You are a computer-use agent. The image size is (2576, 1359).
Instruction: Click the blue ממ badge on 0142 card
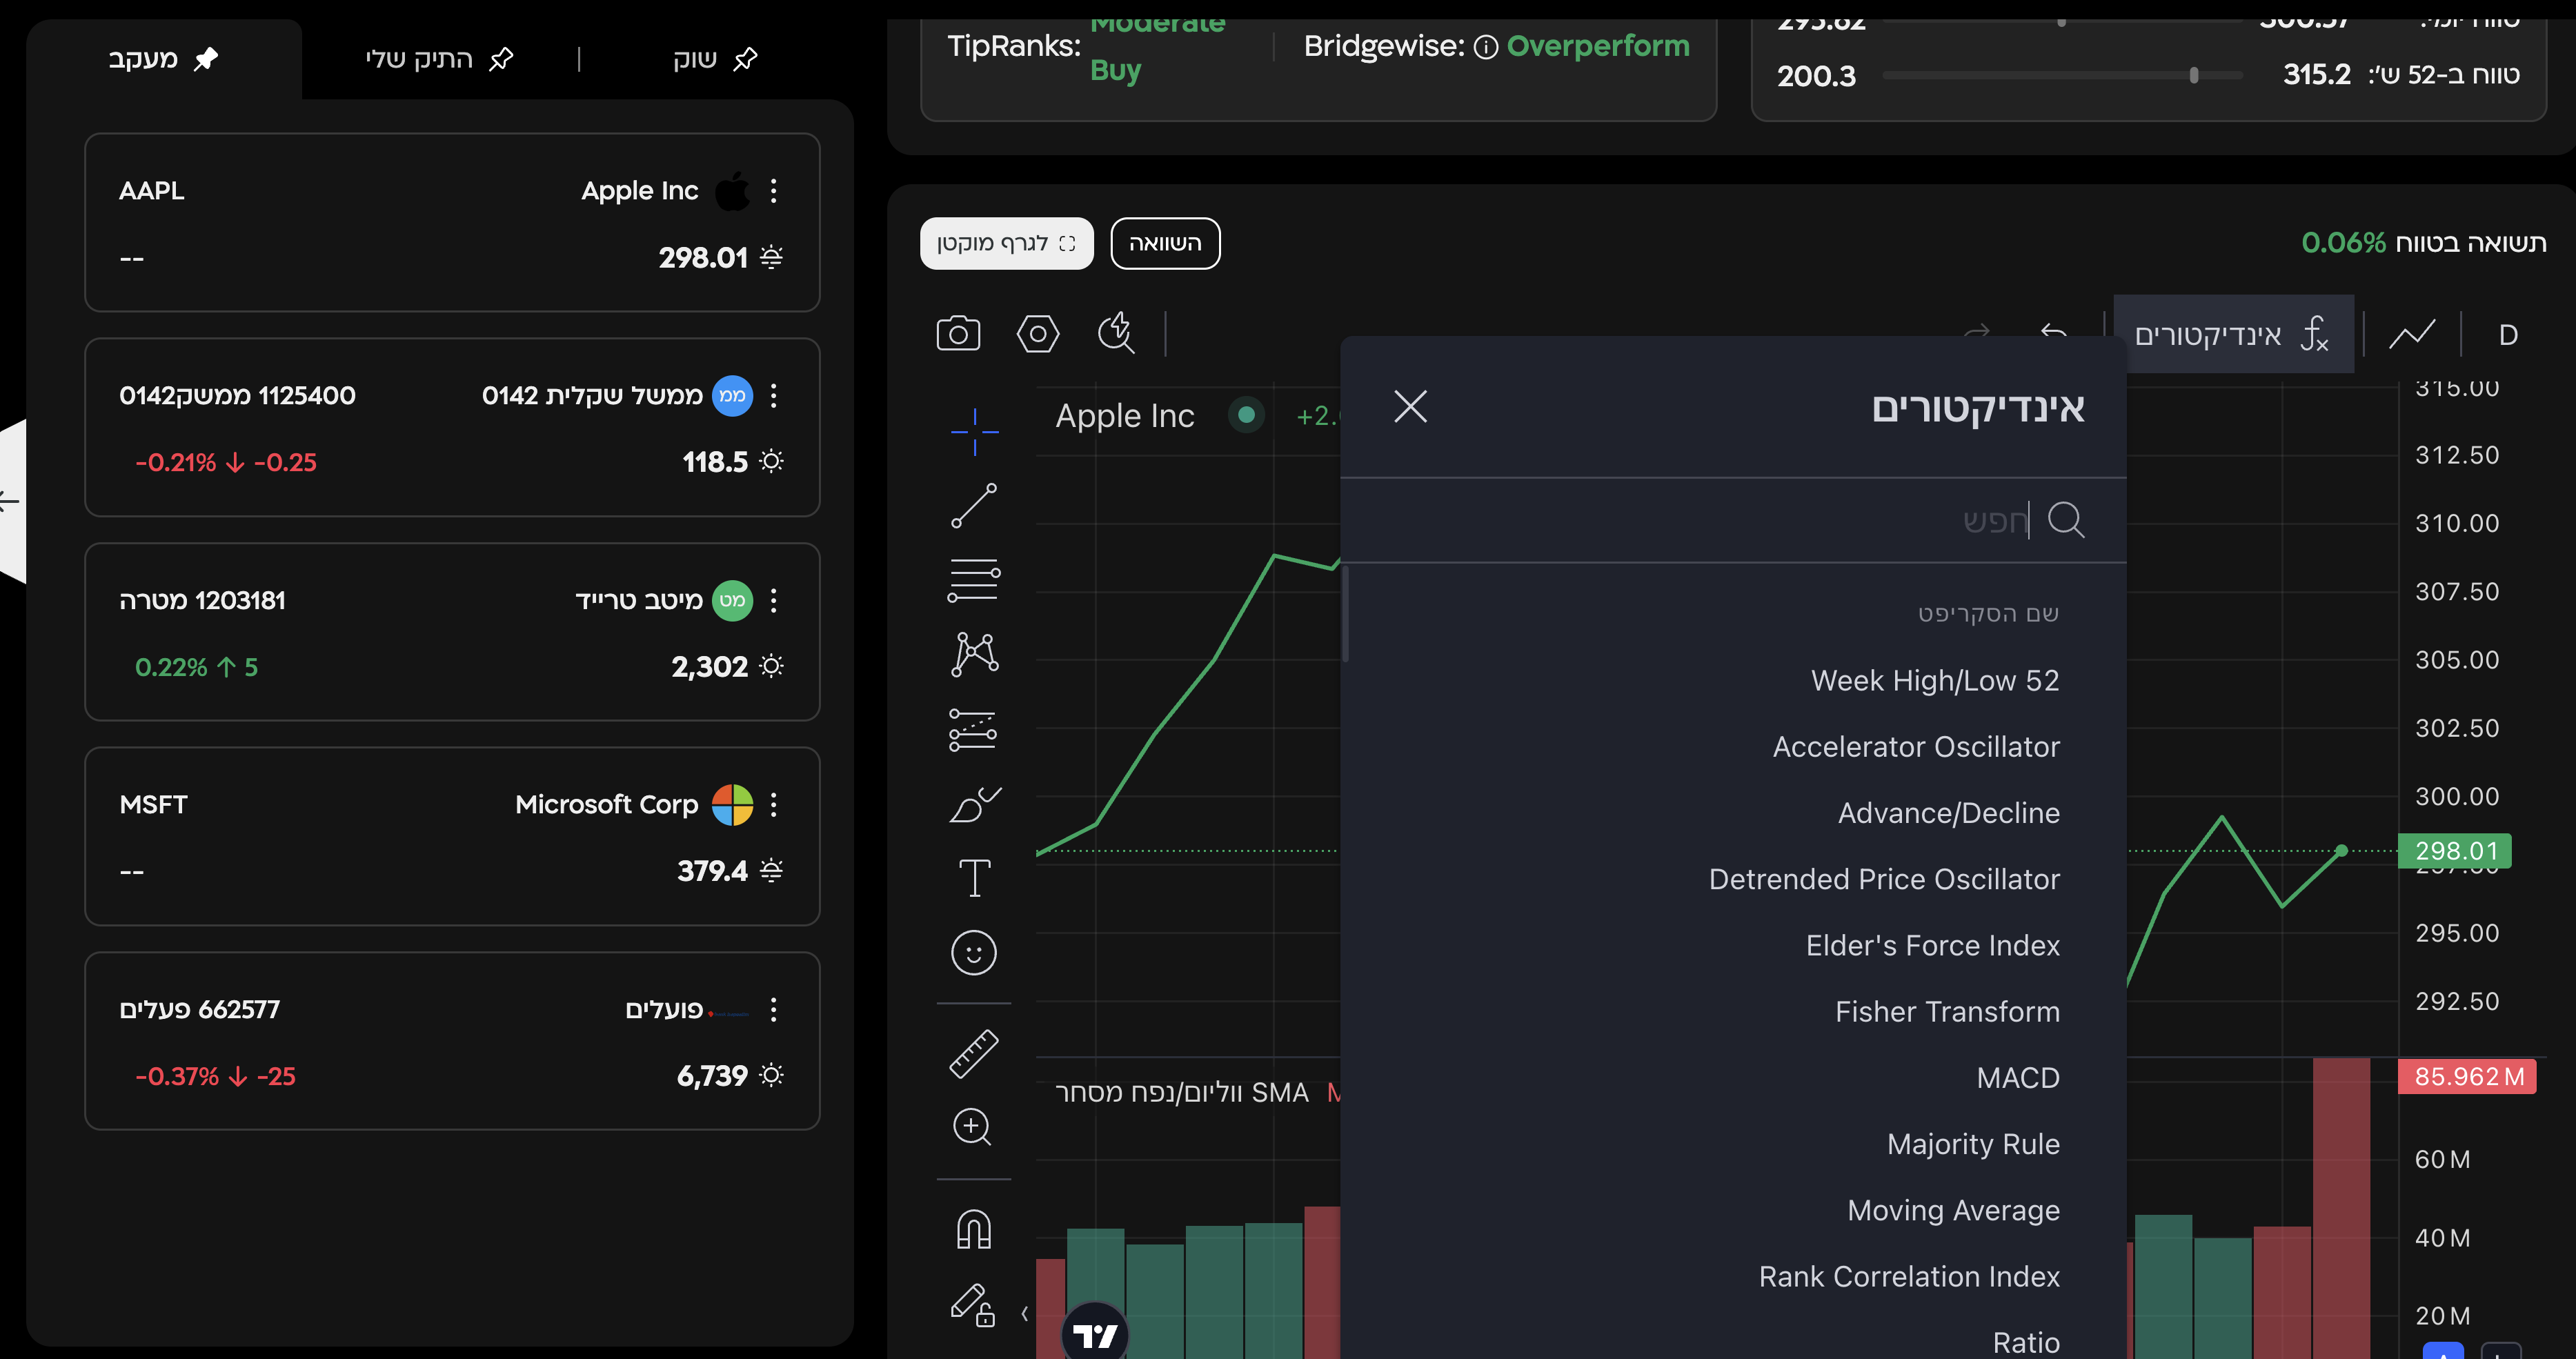coord(732,395)
